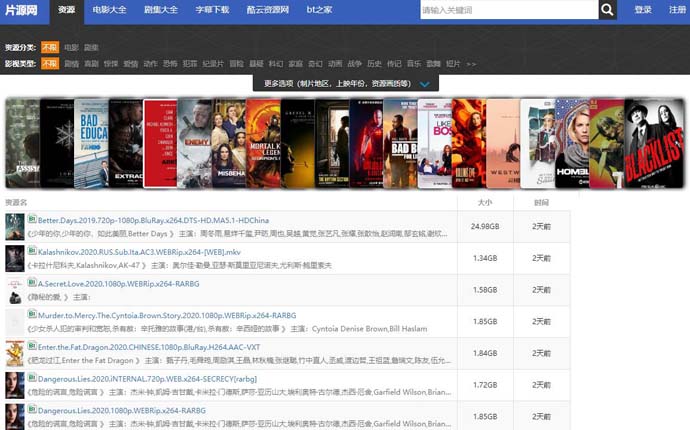Open the Westworld poster
Image resolution: width=690 pixels, height=430 pixels.
(503, 143)
